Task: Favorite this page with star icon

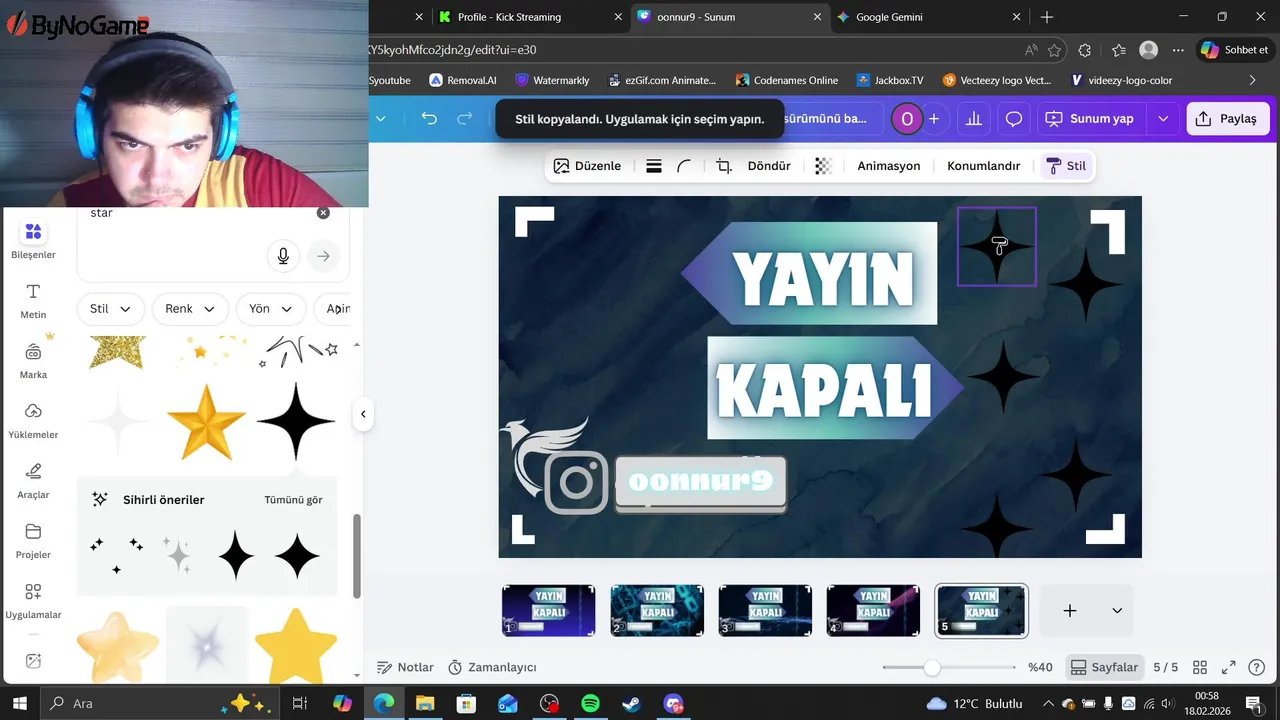Action: (x=1055, y=50)
